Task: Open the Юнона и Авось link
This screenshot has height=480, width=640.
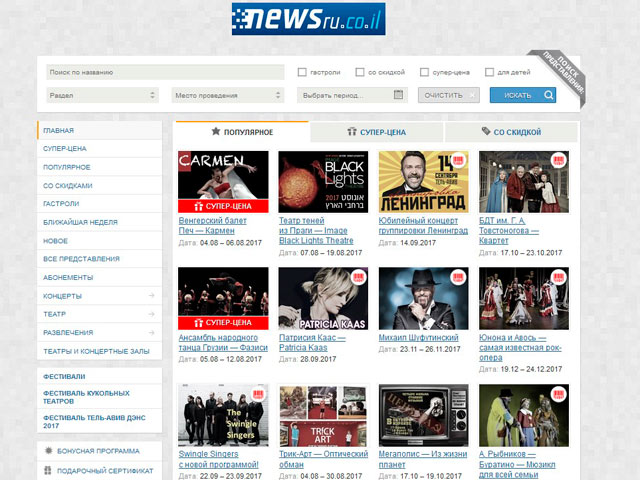Action: [x=520, y=347]
